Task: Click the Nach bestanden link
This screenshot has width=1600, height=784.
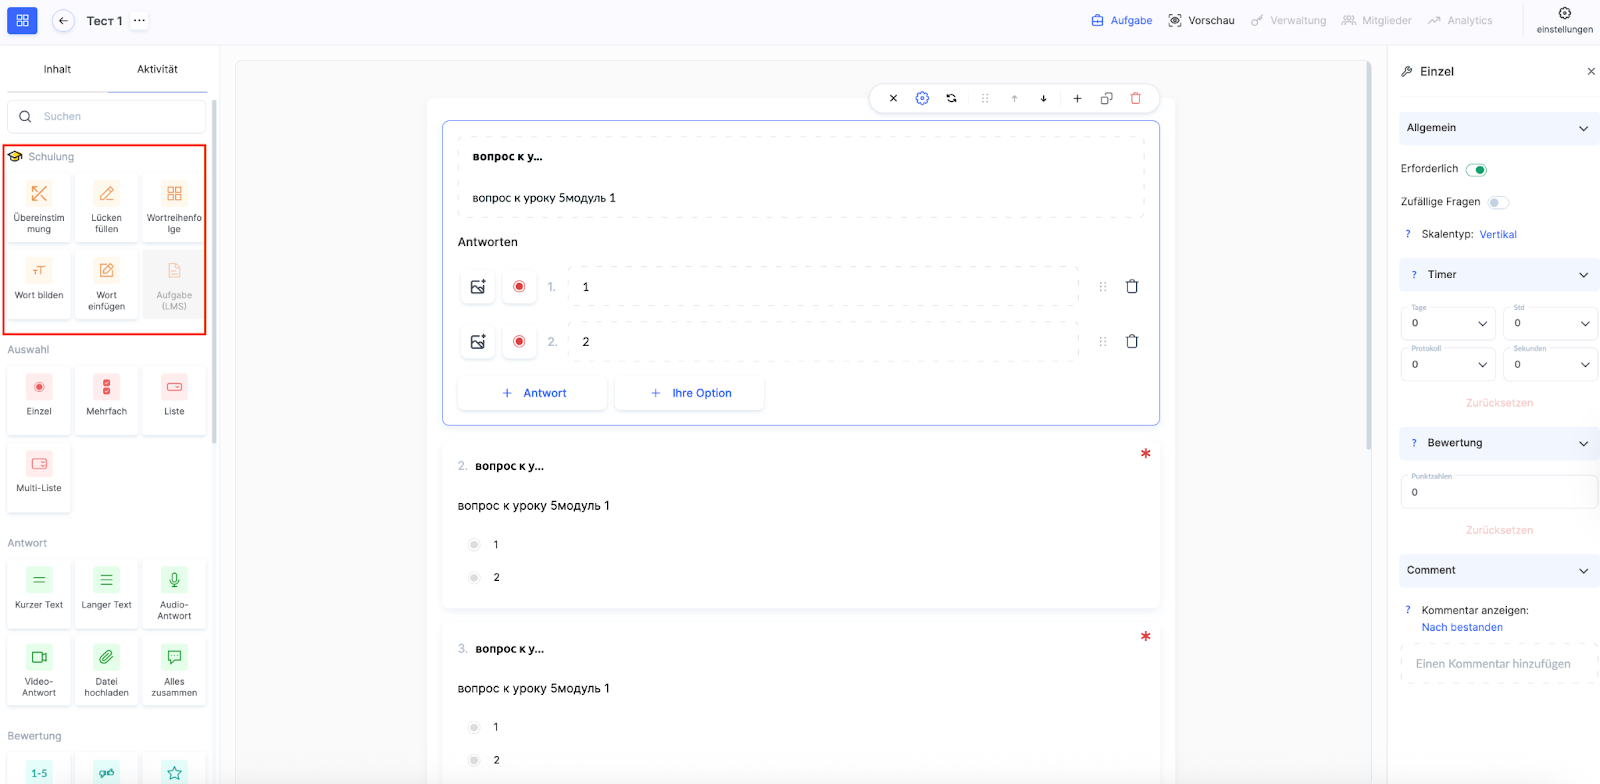Action: click(1462, 627)
